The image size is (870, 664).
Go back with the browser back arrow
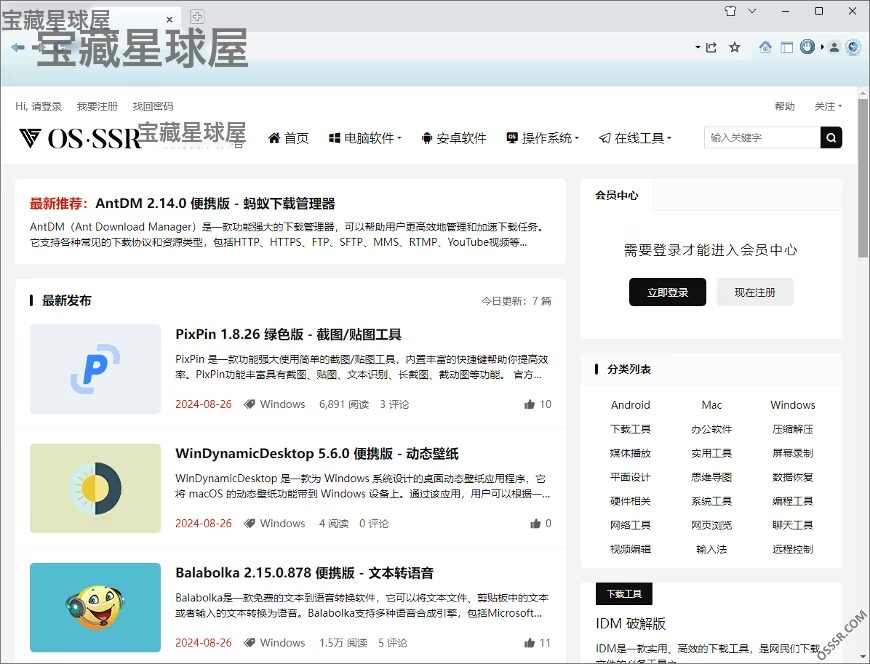pos(17,47)
